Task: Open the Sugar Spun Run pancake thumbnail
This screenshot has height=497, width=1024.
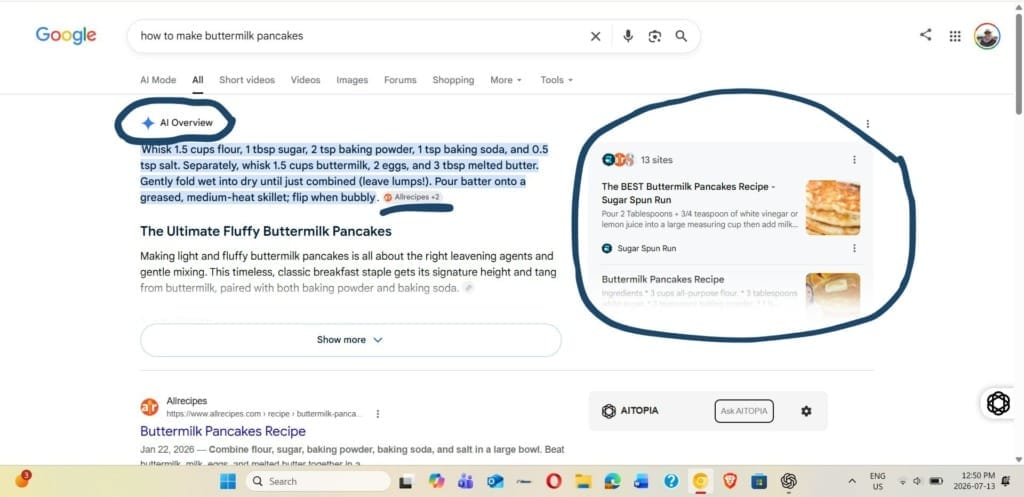Action: coord(833,208)
